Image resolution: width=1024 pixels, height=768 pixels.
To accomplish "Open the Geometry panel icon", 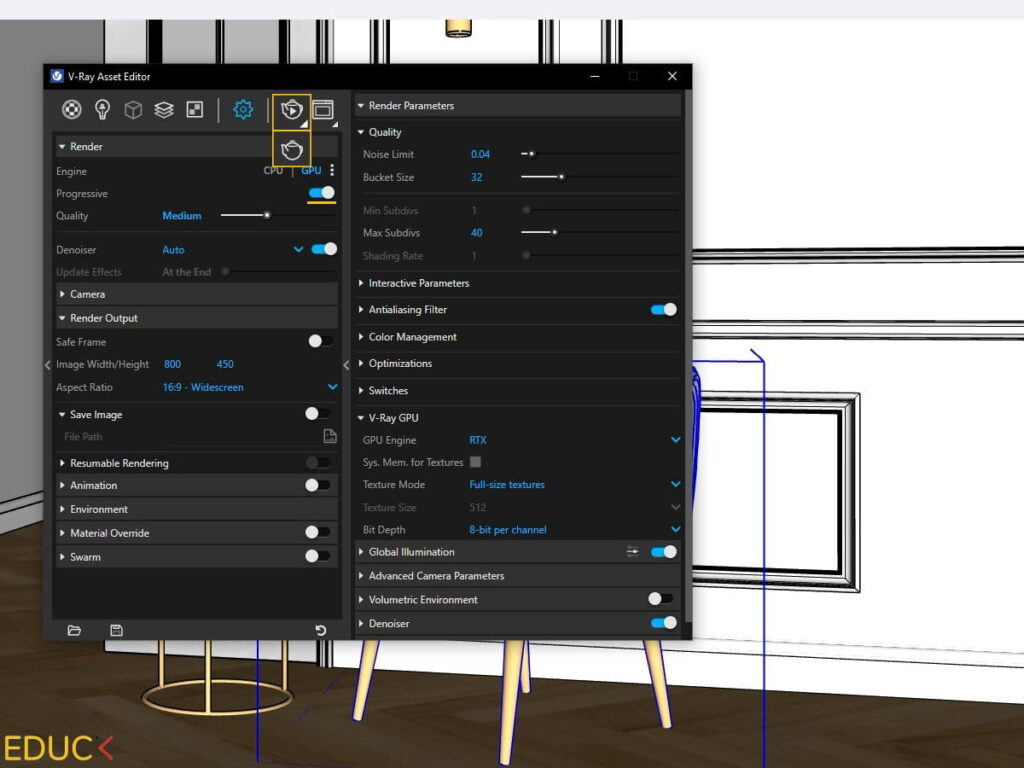I will tap(133, 110).
